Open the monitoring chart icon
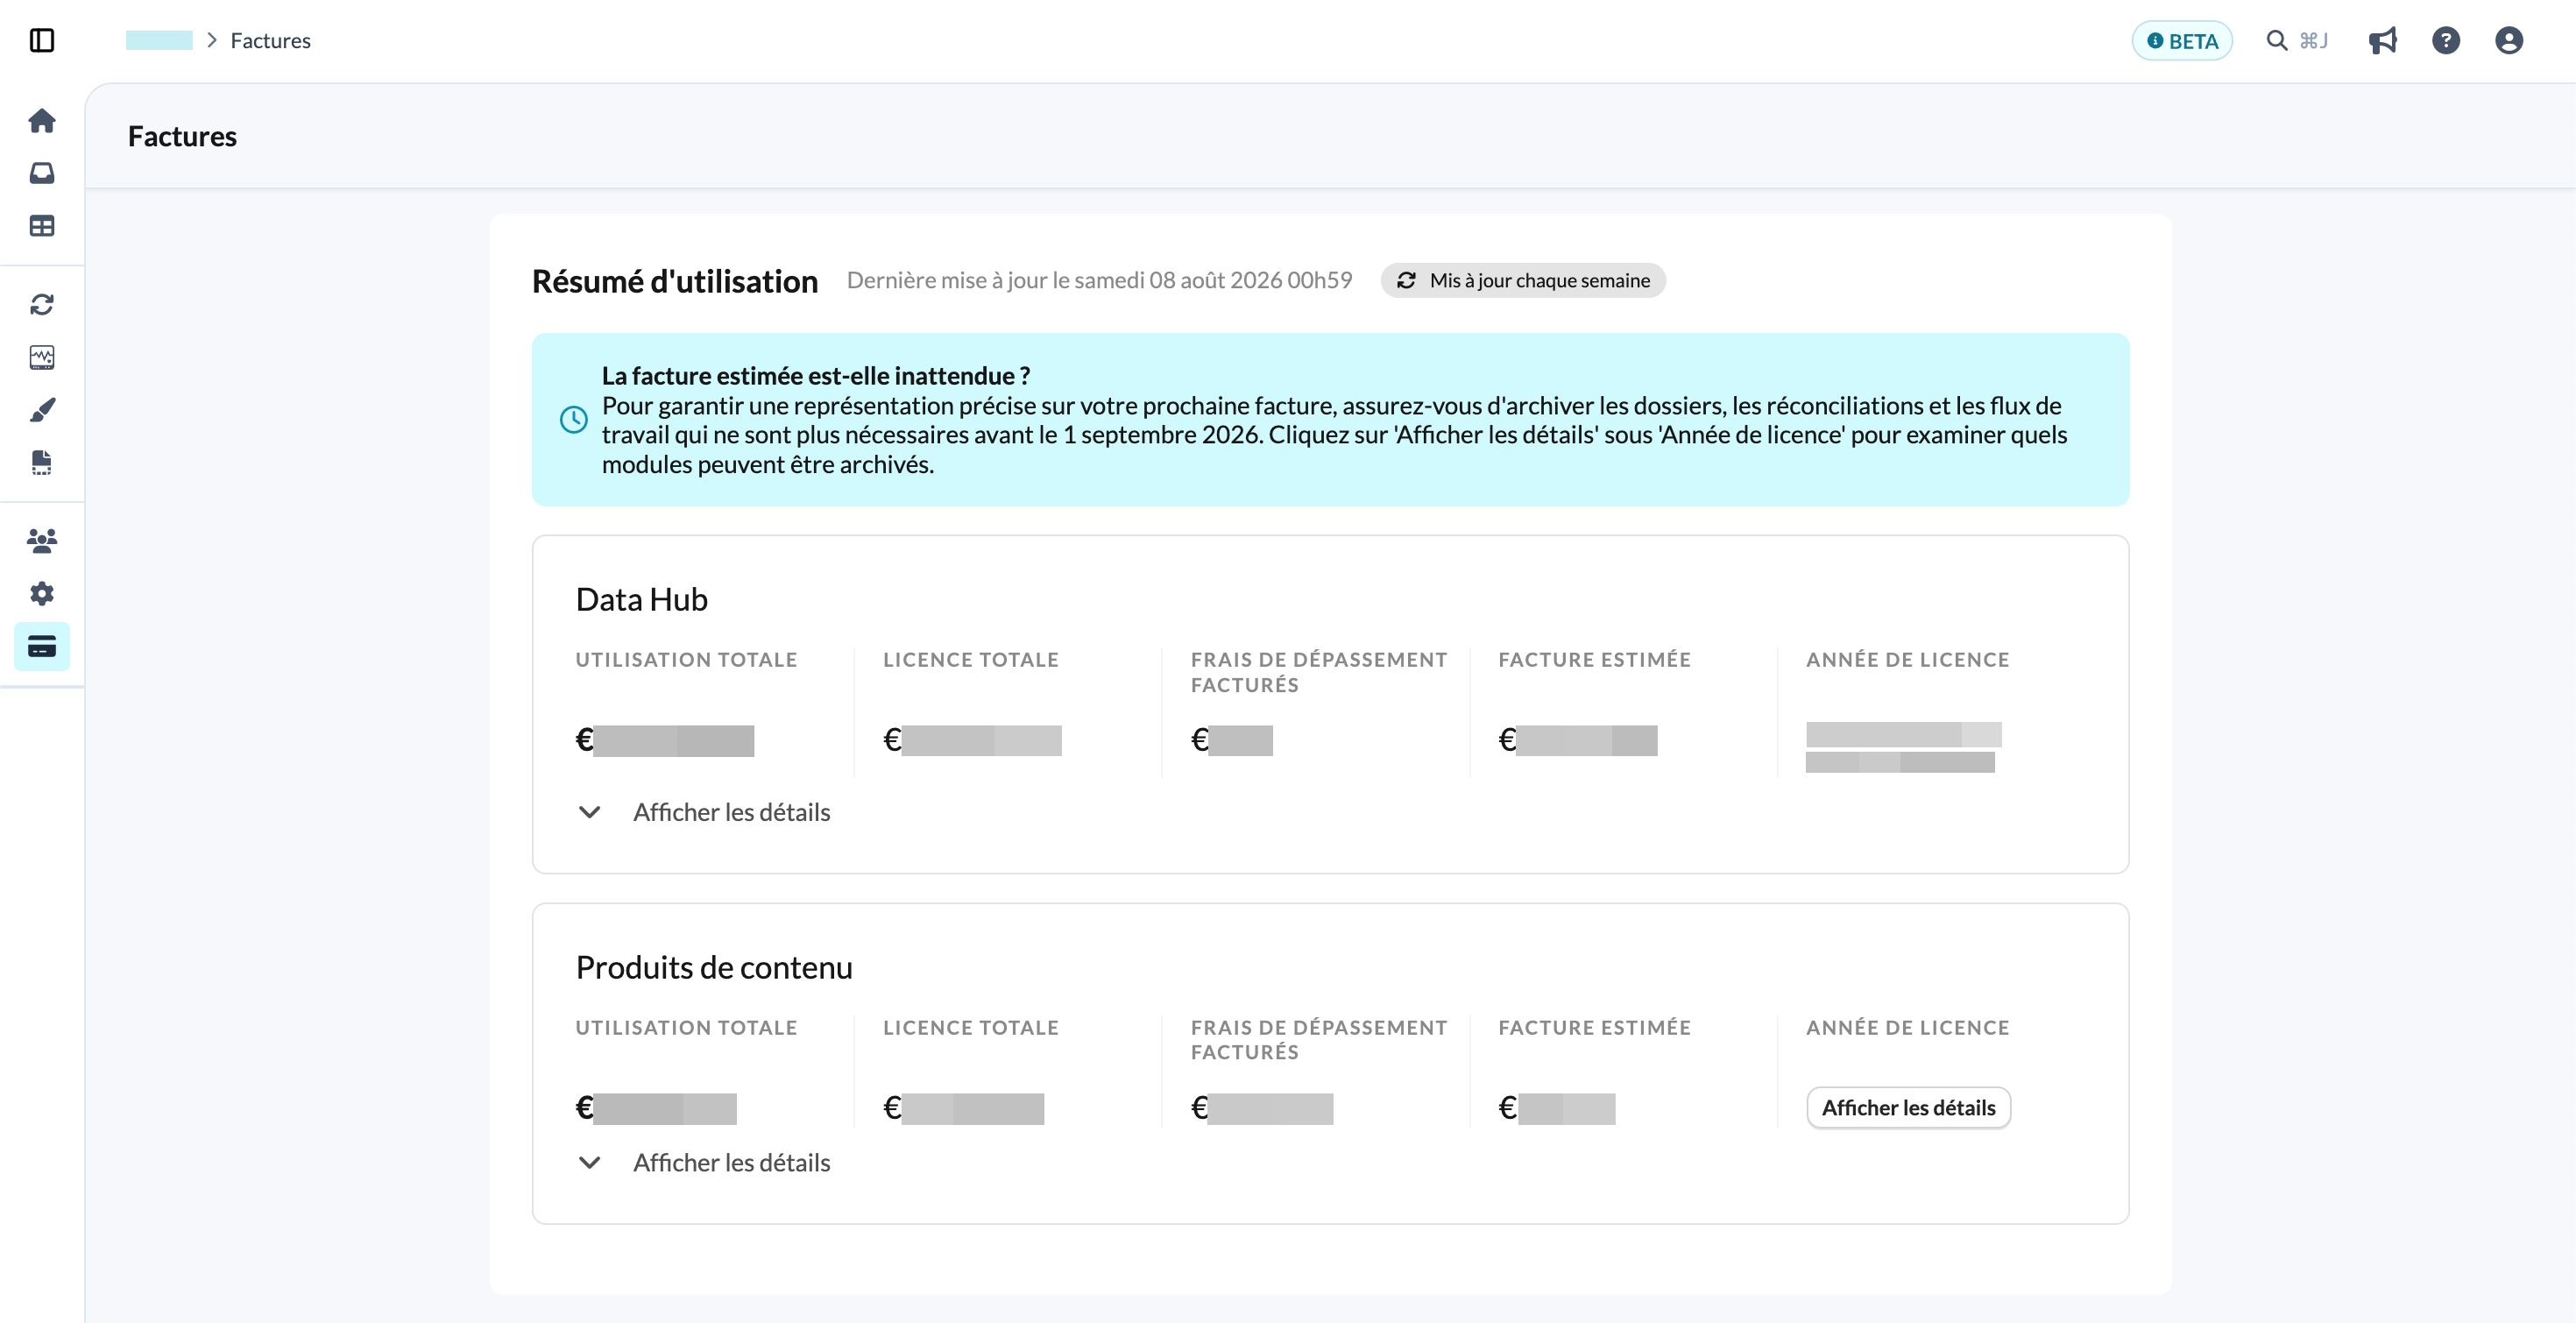The width and height of the screenshot is (2576, 1323). click(x=42, y=357)
